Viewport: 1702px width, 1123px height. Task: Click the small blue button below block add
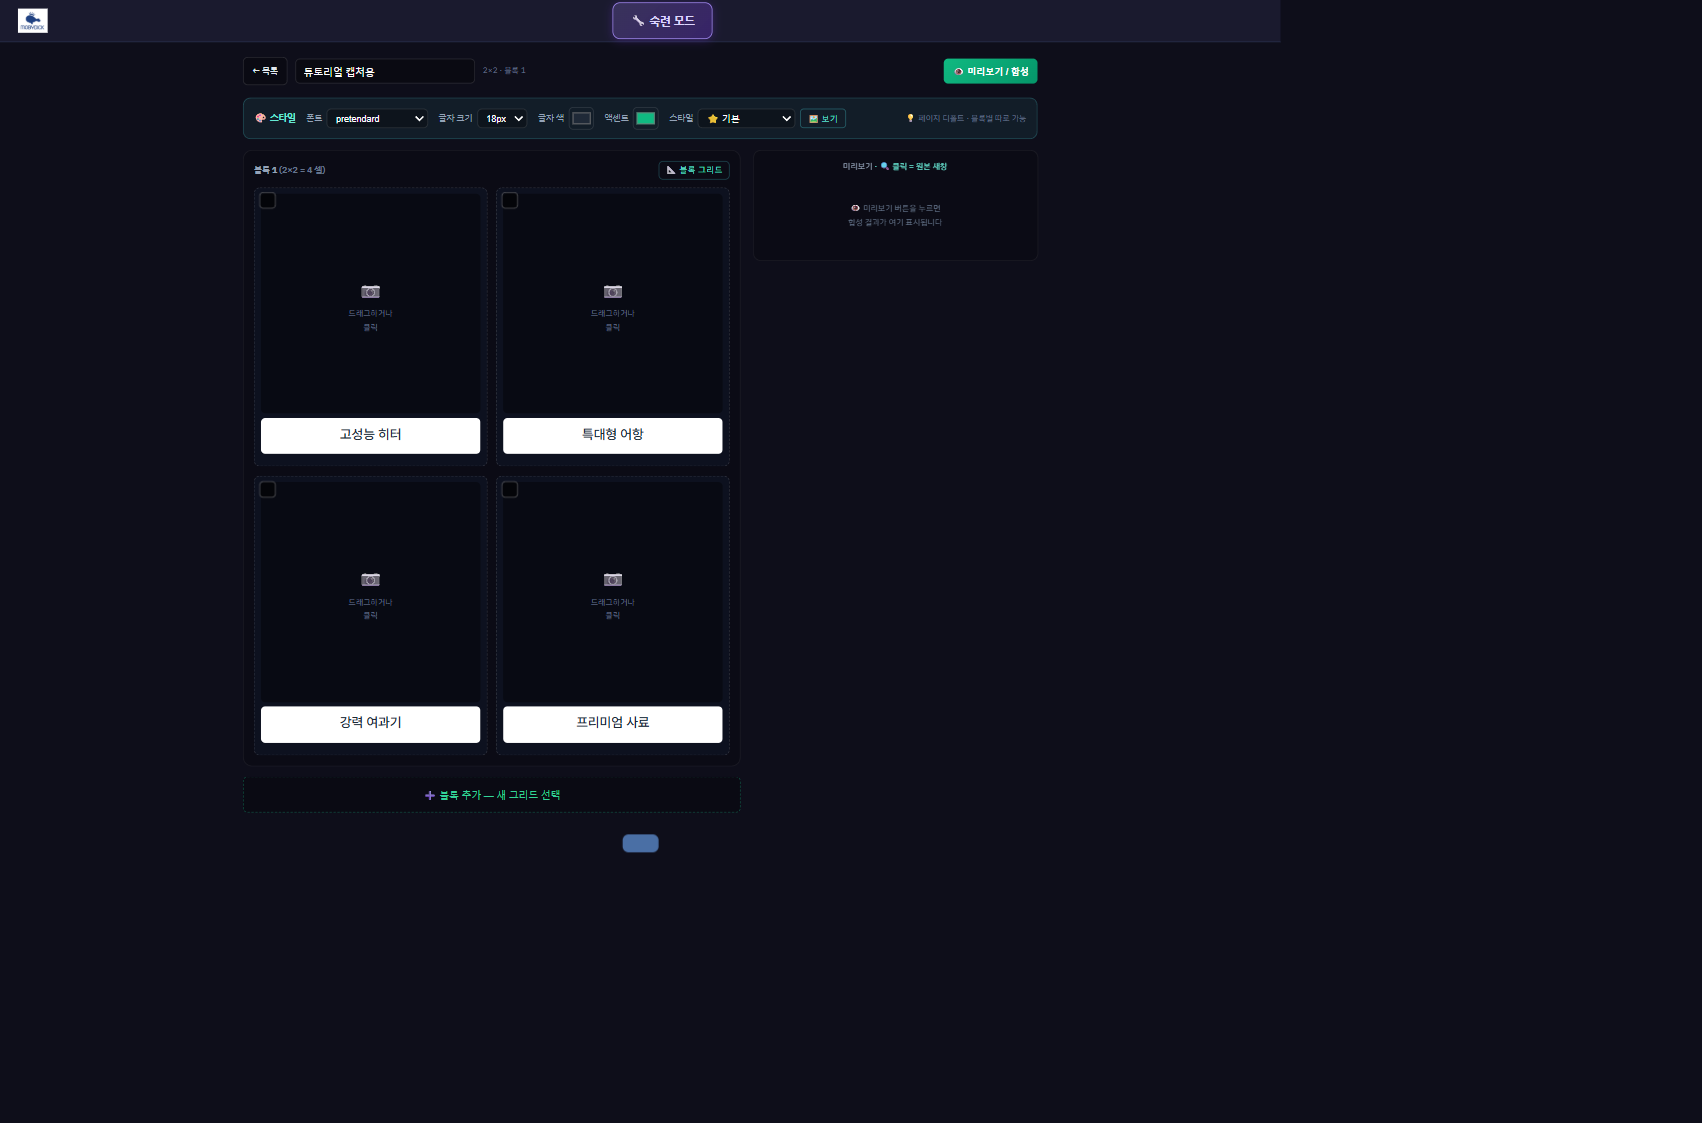[640, 843]
